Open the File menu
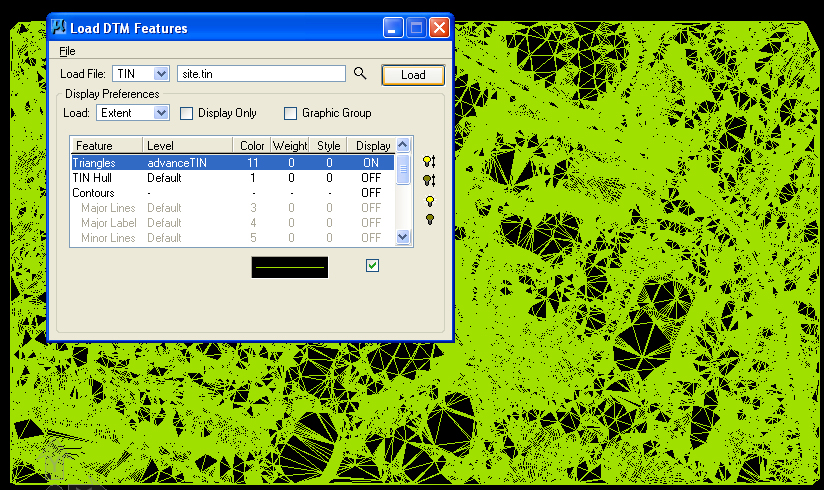The height and width of the screenshot is (490, 824). click(x=67, y=51)
